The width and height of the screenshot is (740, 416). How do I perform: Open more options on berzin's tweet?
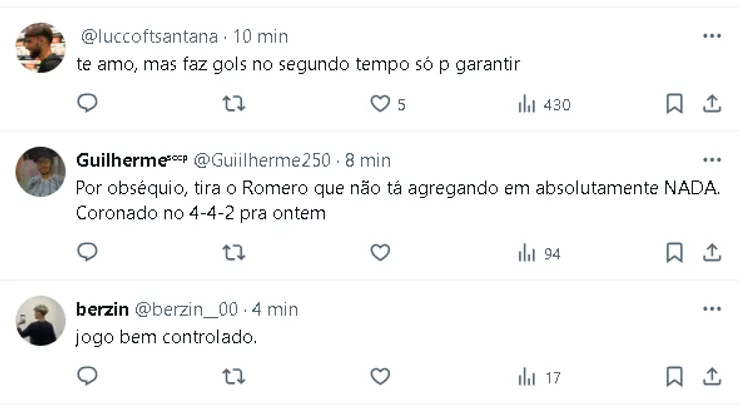[x=711, y=309]
